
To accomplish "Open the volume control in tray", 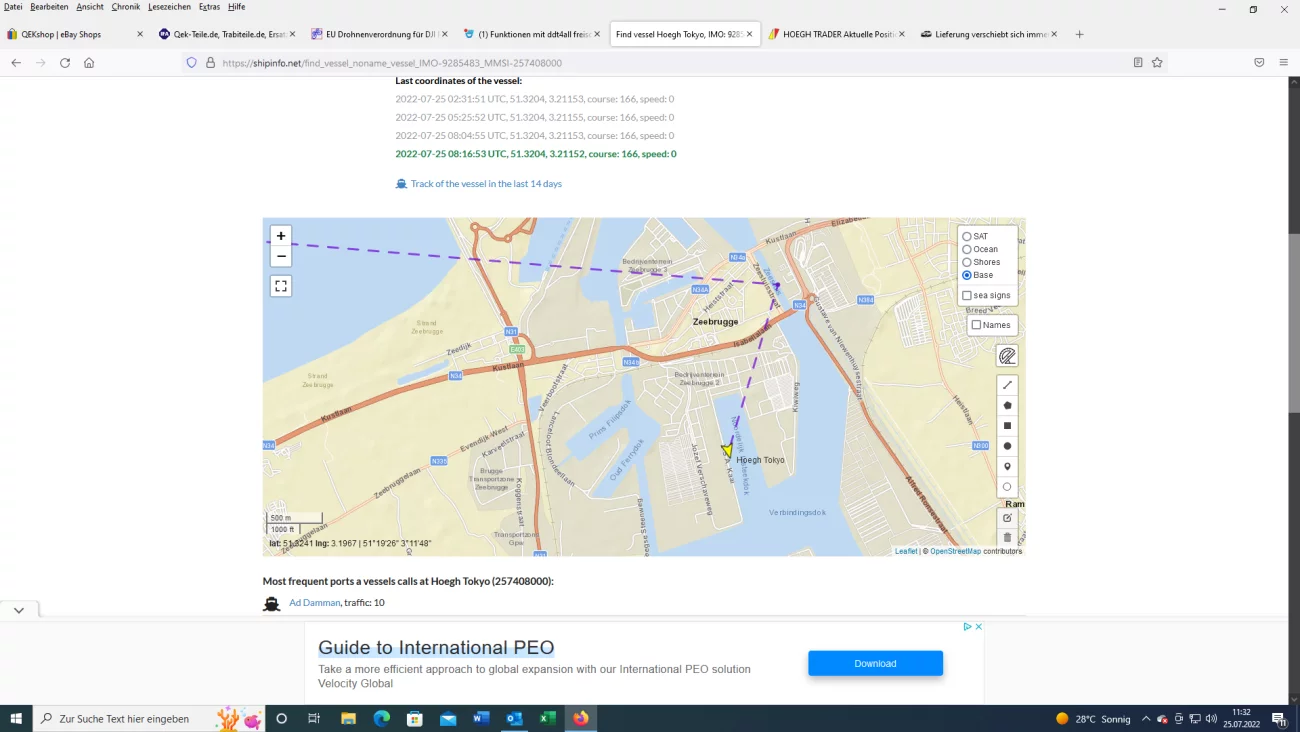I will tap(1211, 718).
